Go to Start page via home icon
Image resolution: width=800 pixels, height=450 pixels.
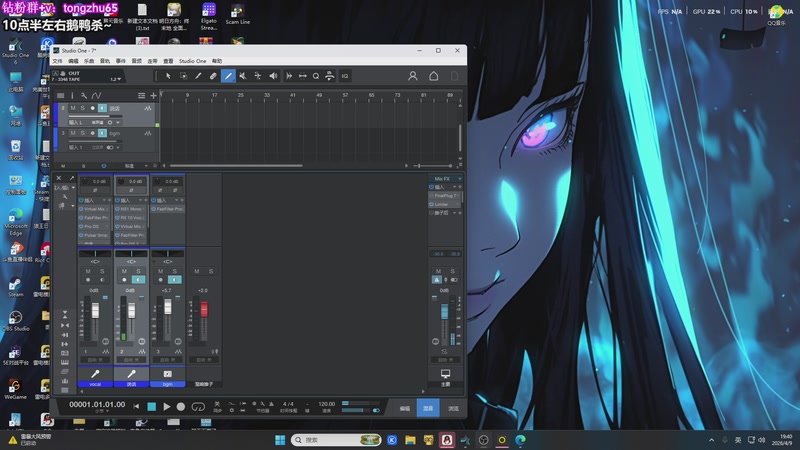coord(433,76)
